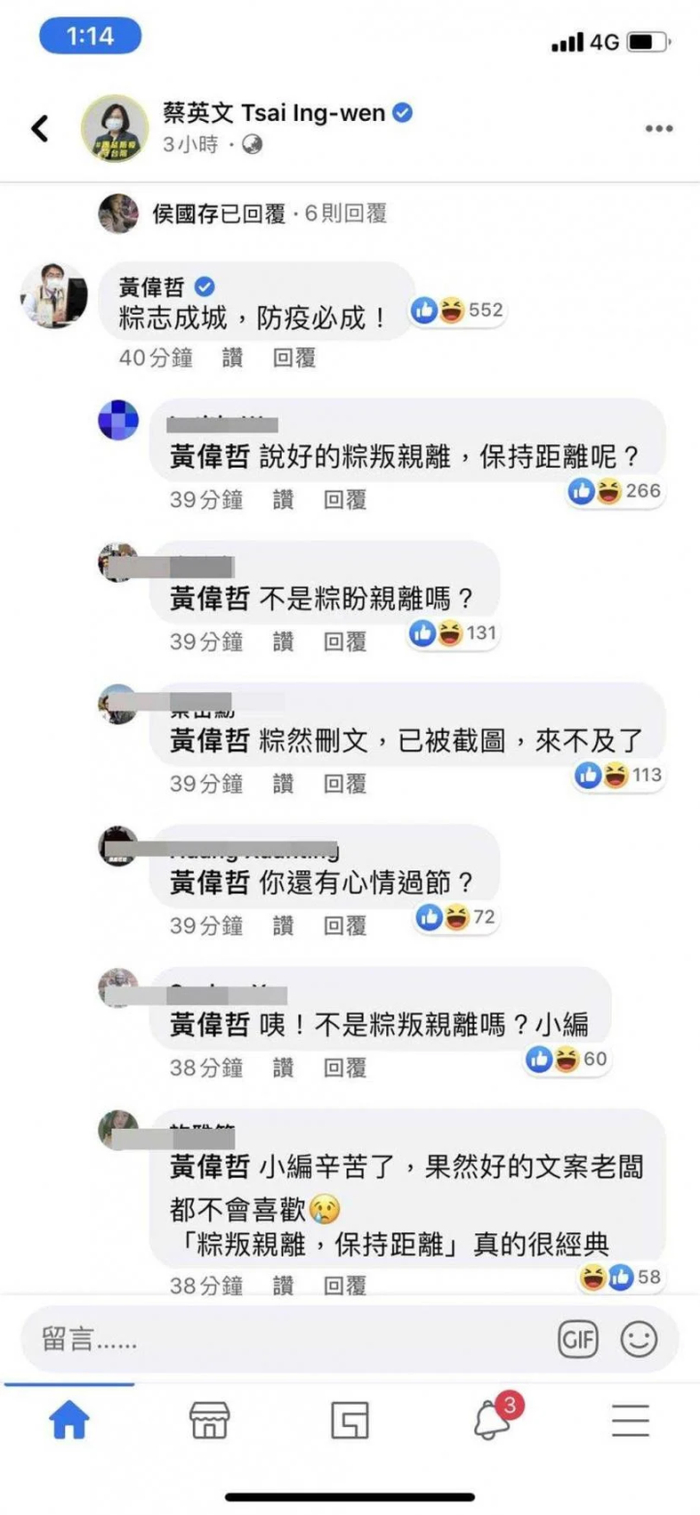Like the comment 粽志成城，防疫必成！
The width and height of the screenshot is (700, 1515).
click(233, 358)
